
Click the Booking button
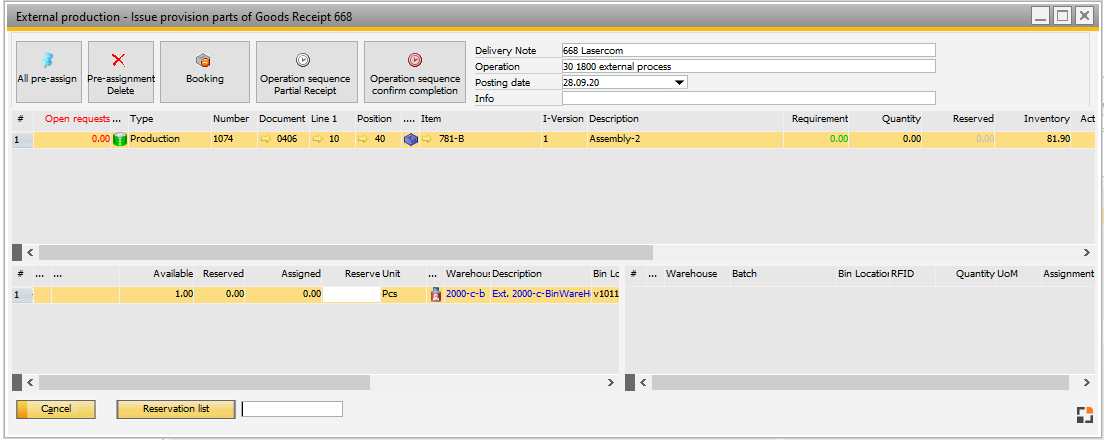coord(205,71)
